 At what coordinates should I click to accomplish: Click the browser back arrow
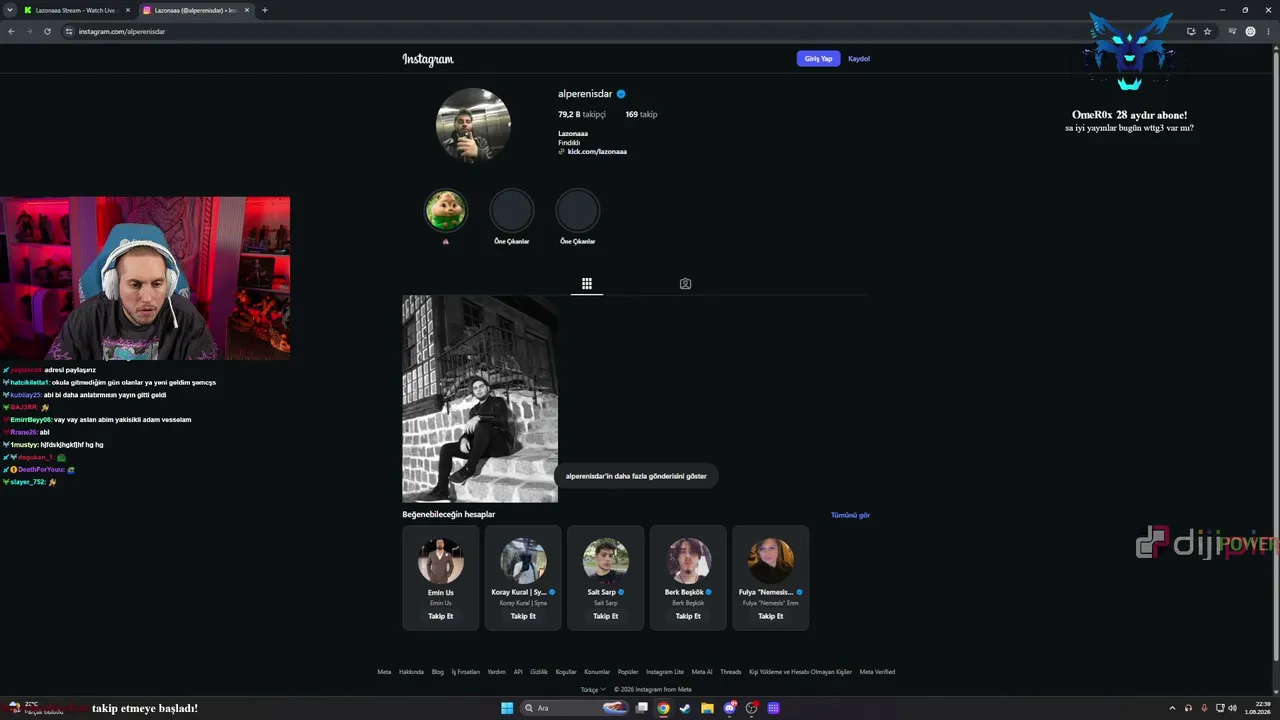11,31
